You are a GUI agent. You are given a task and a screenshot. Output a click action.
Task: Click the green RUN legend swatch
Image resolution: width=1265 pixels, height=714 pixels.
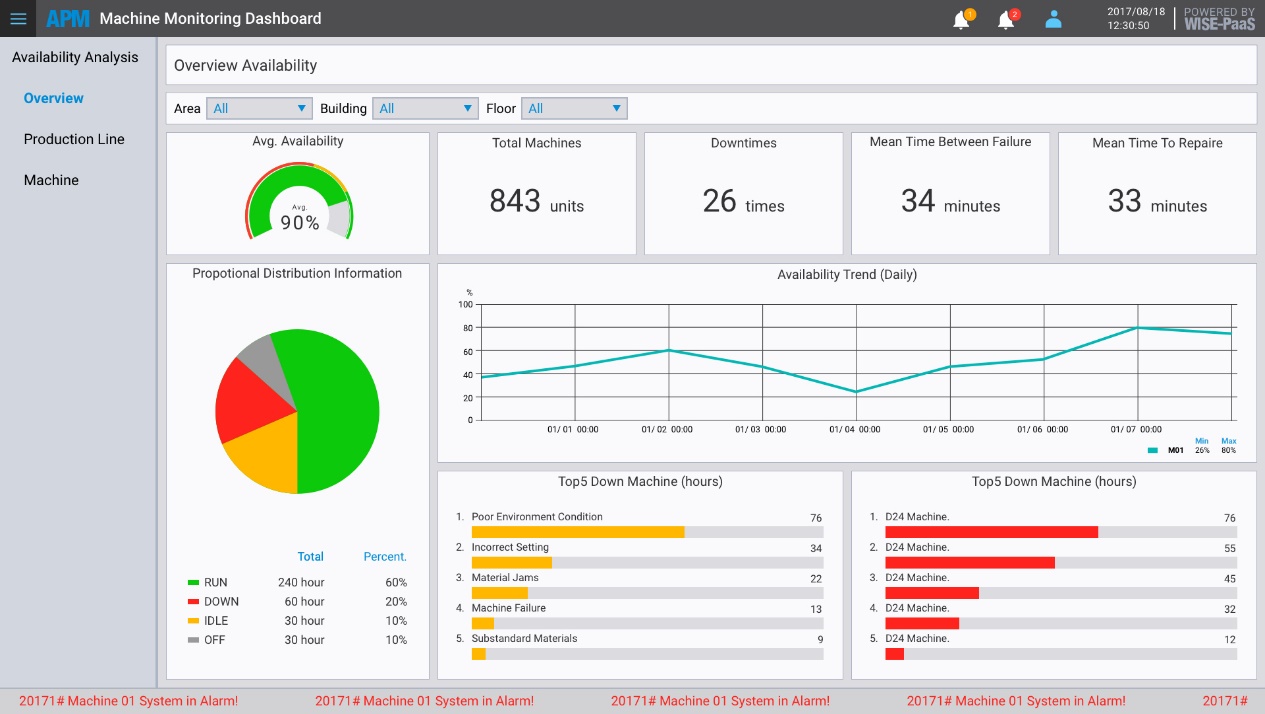click(x=193, y=582)
